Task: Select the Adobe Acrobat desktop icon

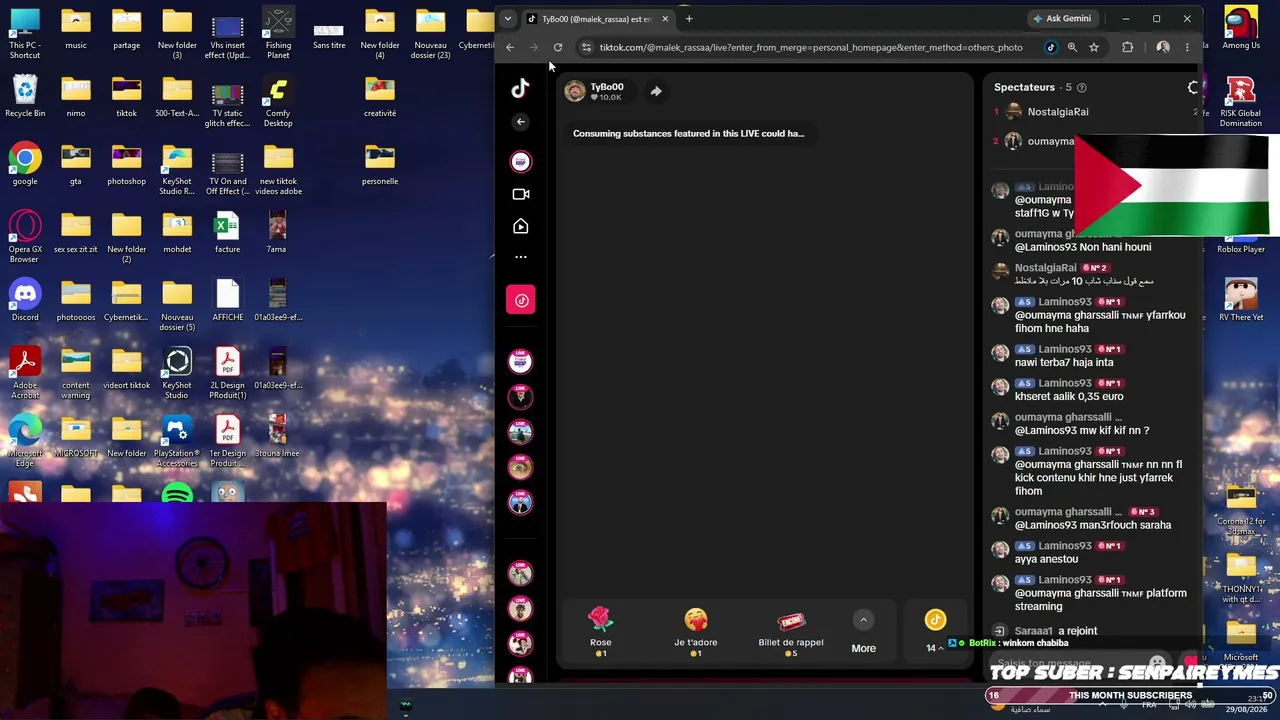Action: [x=25, y=373]
